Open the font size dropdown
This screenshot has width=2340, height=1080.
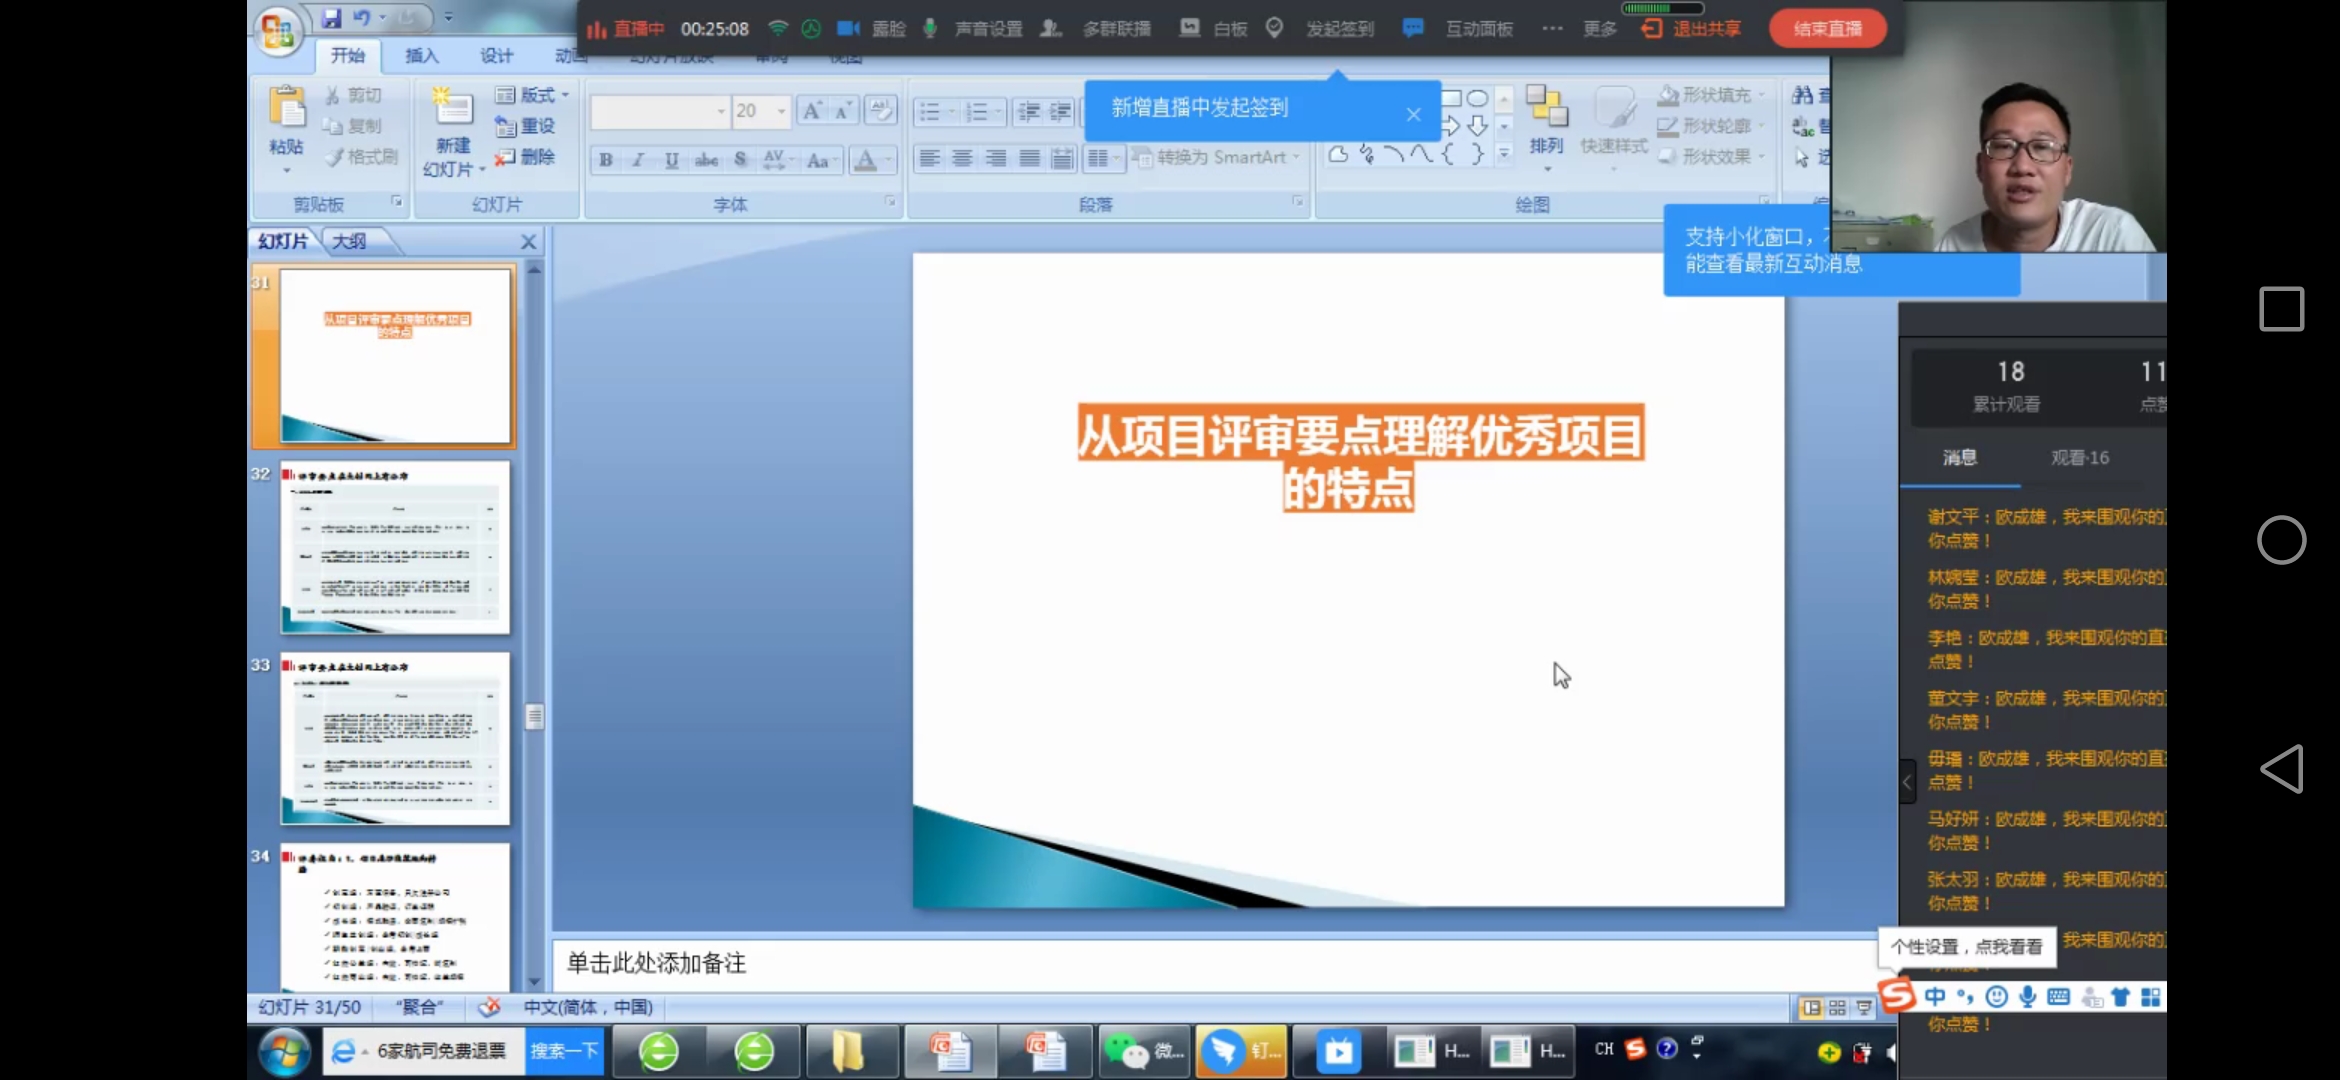(781, 111)
